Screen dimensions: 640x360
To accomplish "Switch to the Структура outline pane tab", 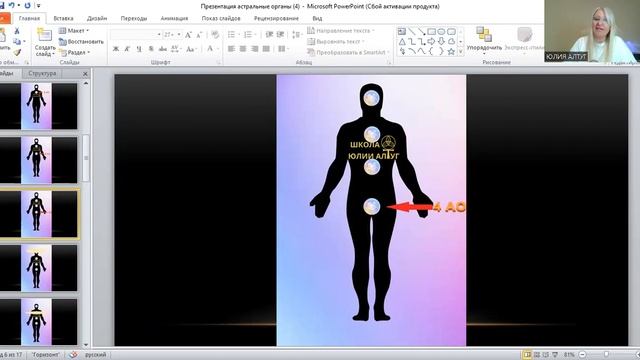I will [x=42, y=73].
